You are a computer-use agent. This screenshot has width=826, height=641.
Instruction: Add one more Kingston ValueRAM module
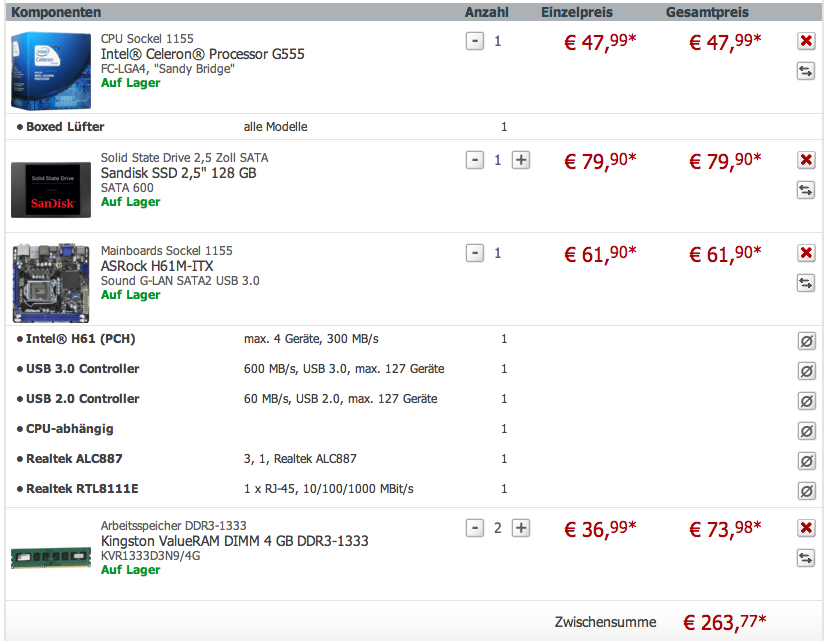coord(520,528)
